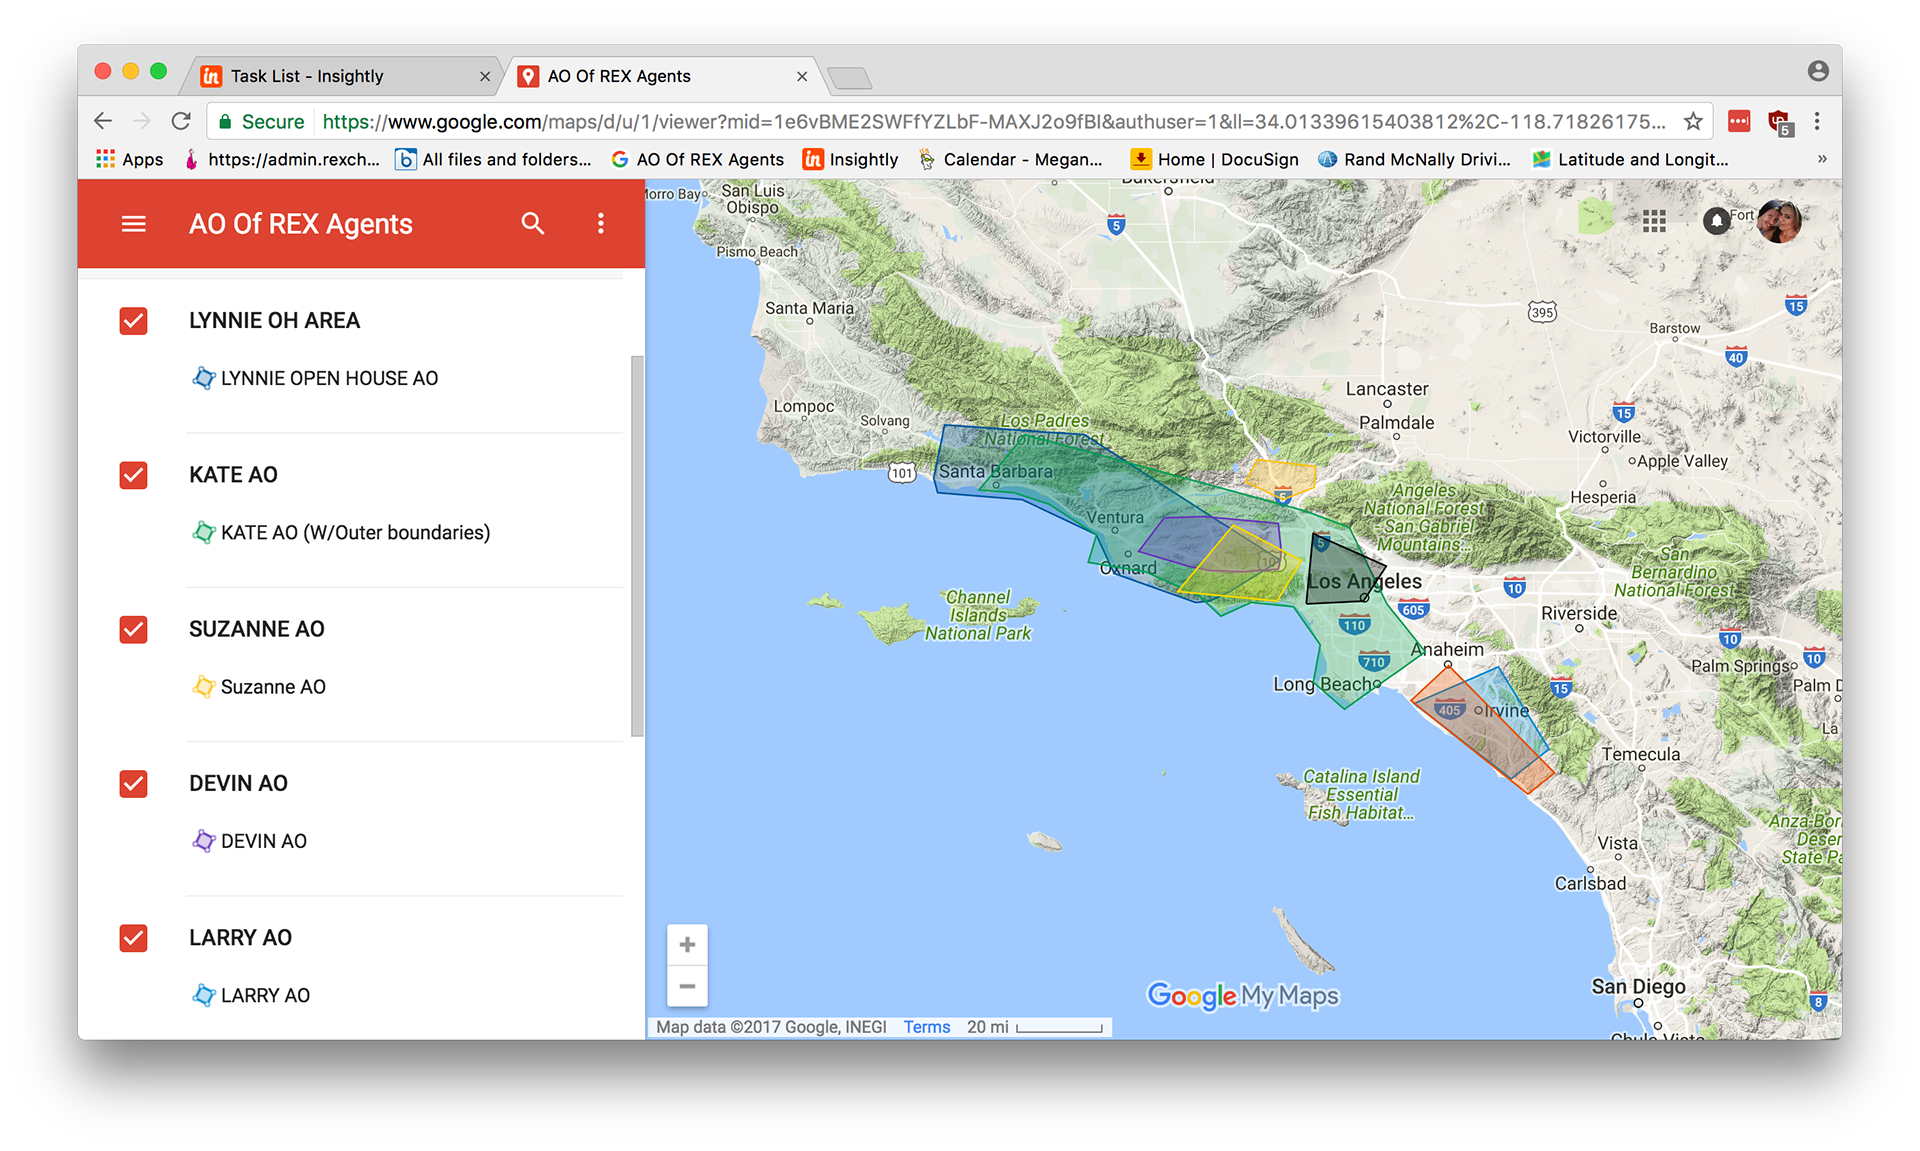
Task: Bookmark page with the star icon
Action: tap(1693, 122)
